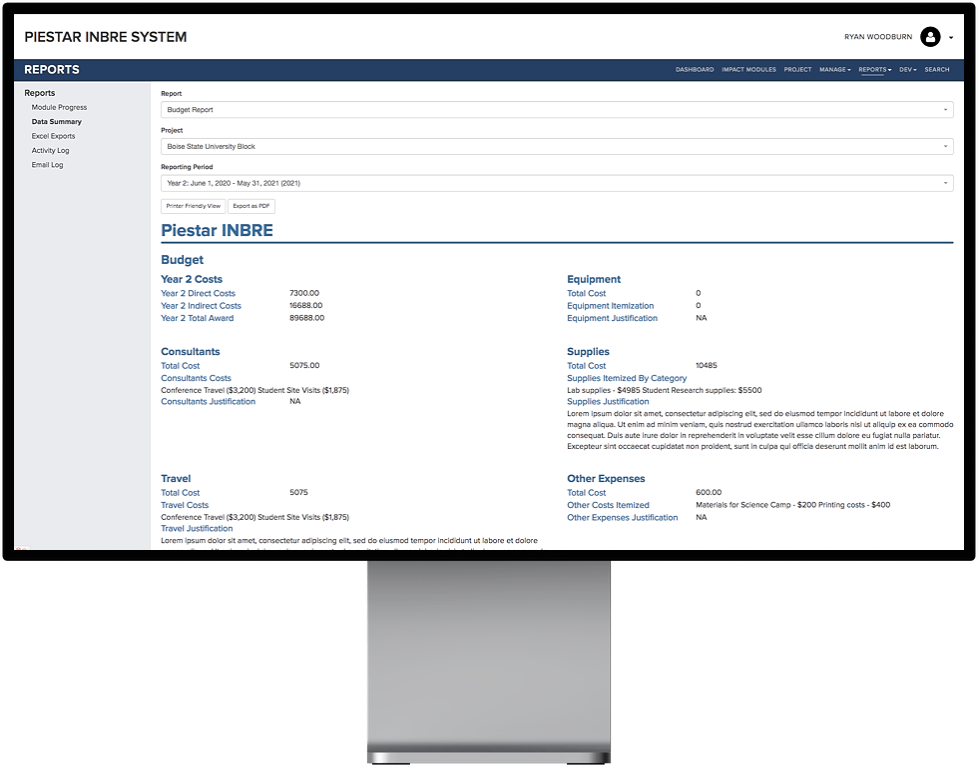Select Data Summary in the sidebar
Screen dimensions: 978x768
57,122
